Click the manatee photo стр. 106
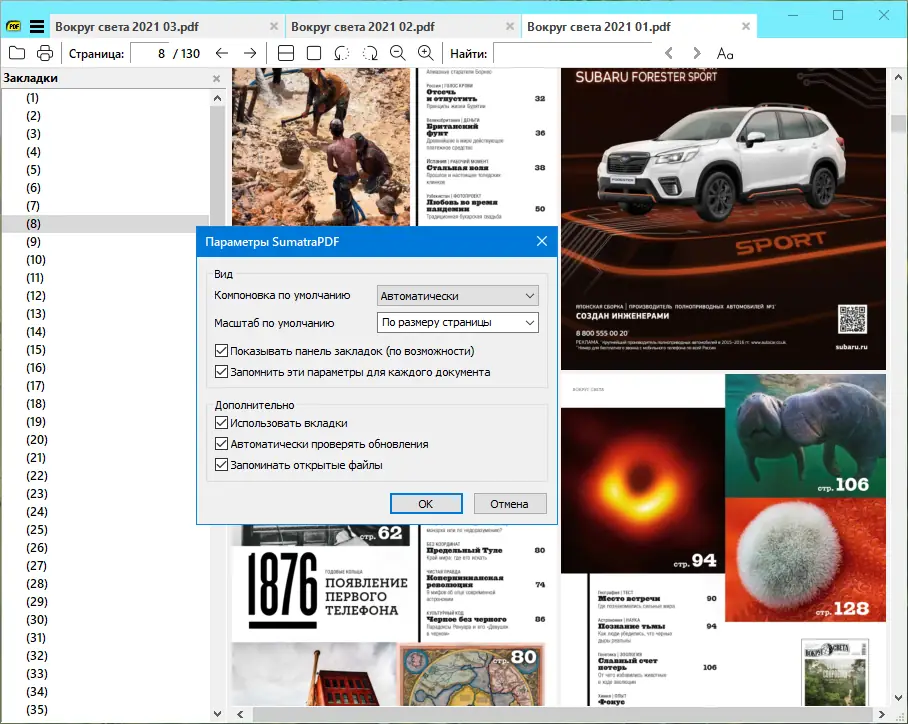The width and height of the screenshot is (908, 724). coord(806,435)
